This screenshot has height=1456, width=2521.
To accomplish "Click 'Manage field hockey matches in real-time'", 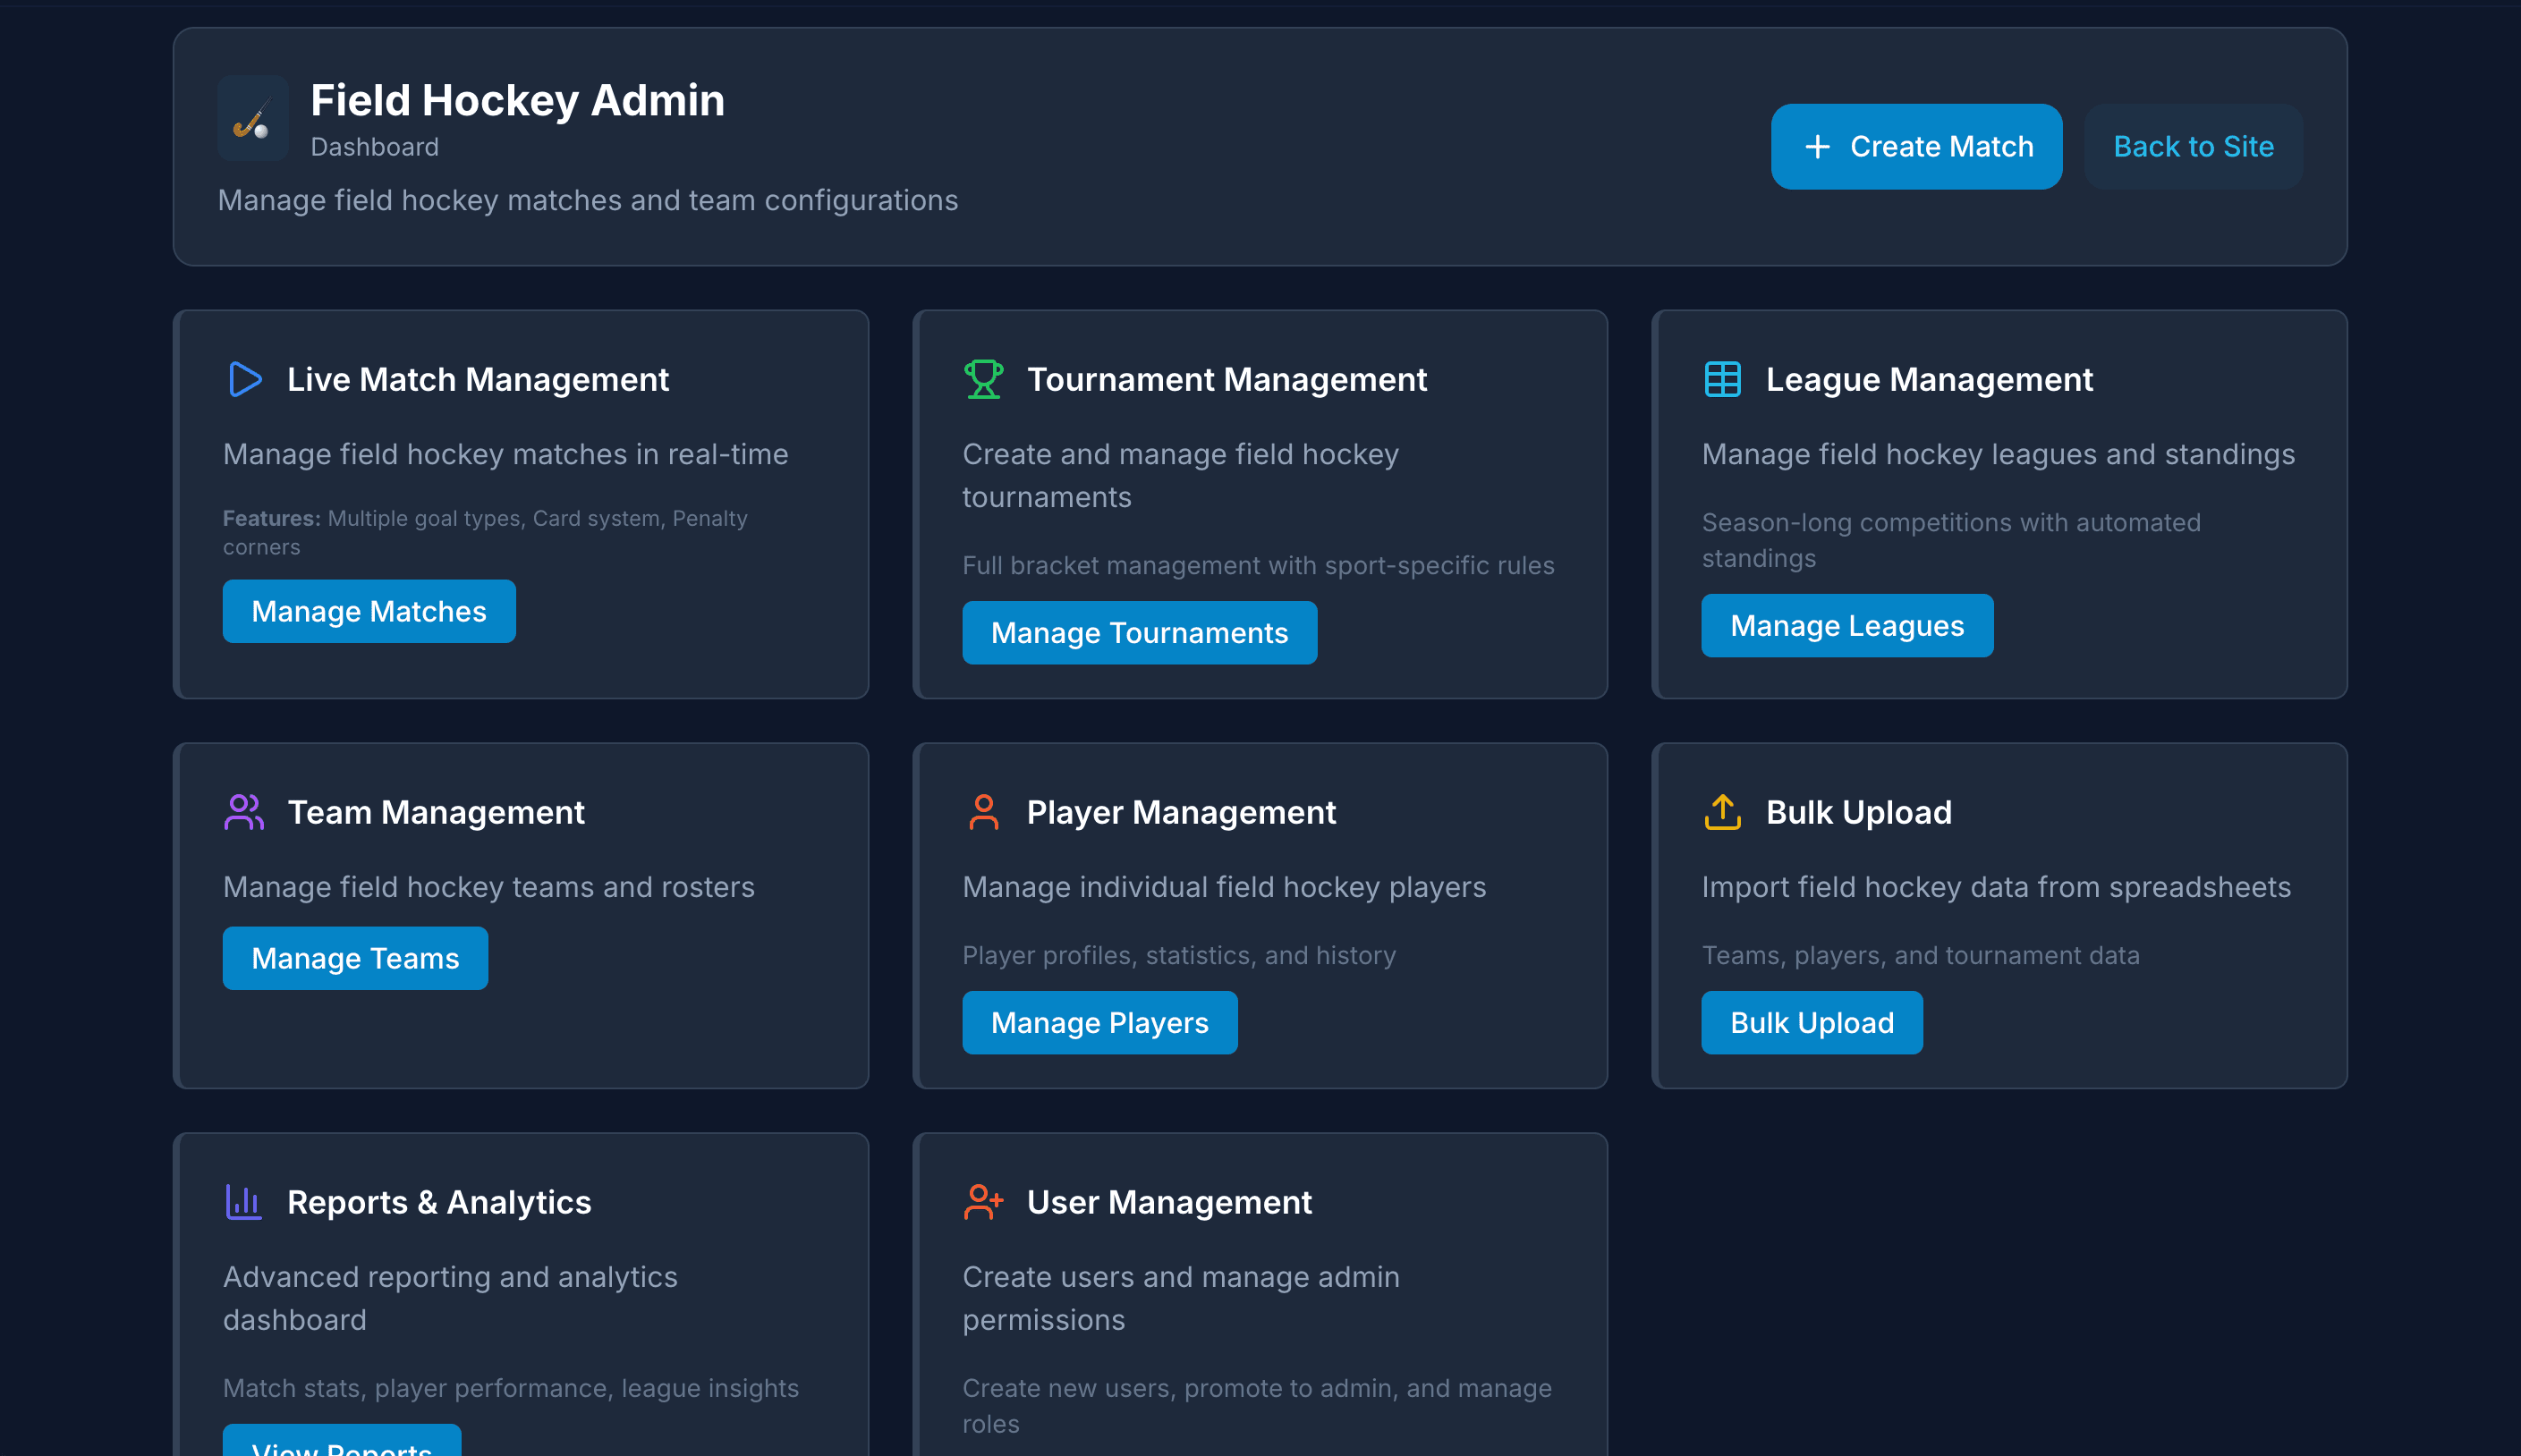I will pyautogui.click(x=506, y=454).
